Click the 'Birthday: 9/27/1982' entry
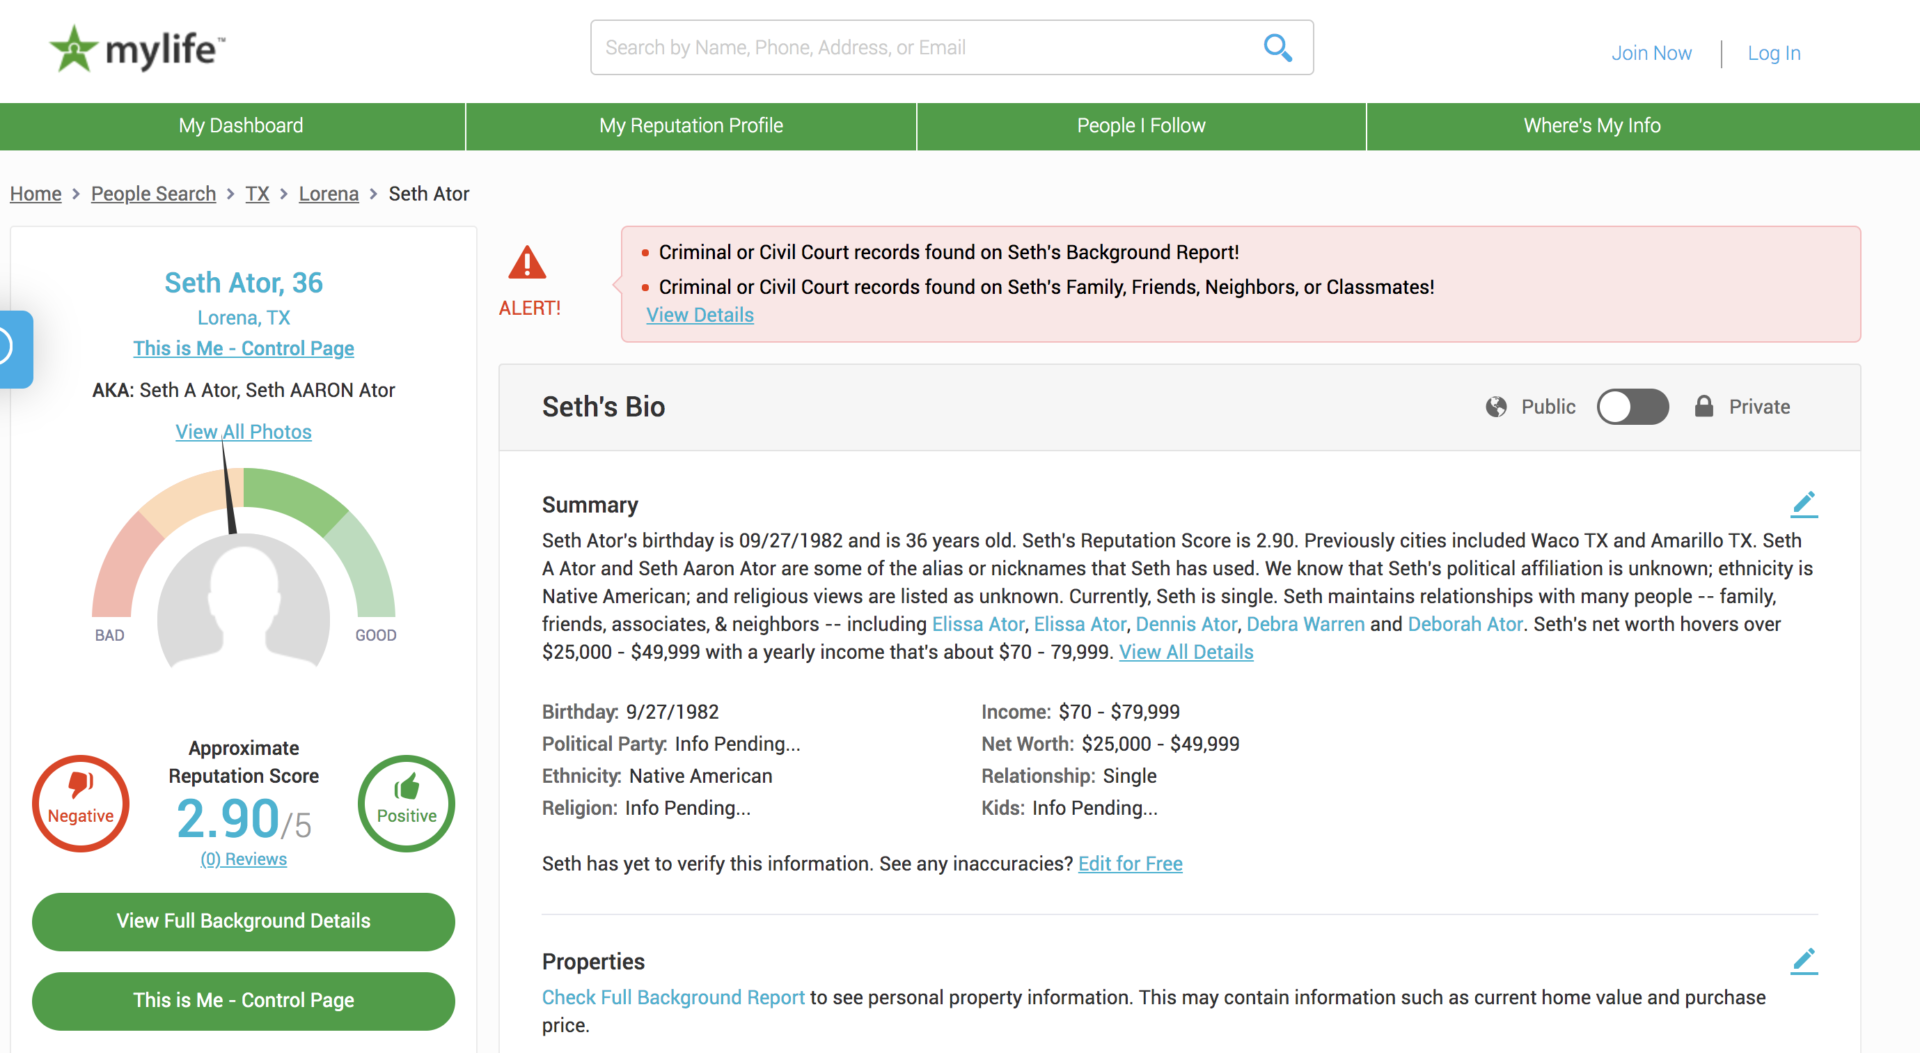The height and width of the screenshot is (1053, 1920). [631, 712]
